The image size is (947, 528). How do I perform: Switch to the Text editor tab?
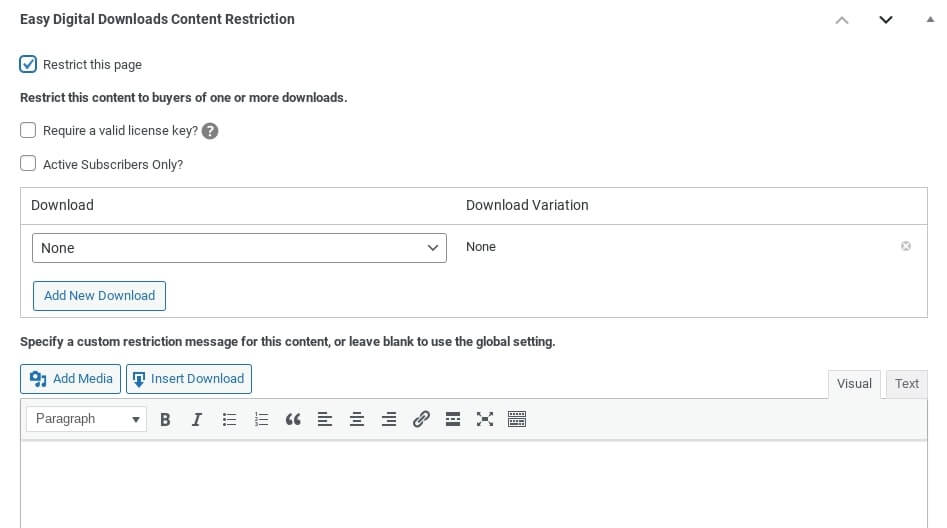click(907, 384)
